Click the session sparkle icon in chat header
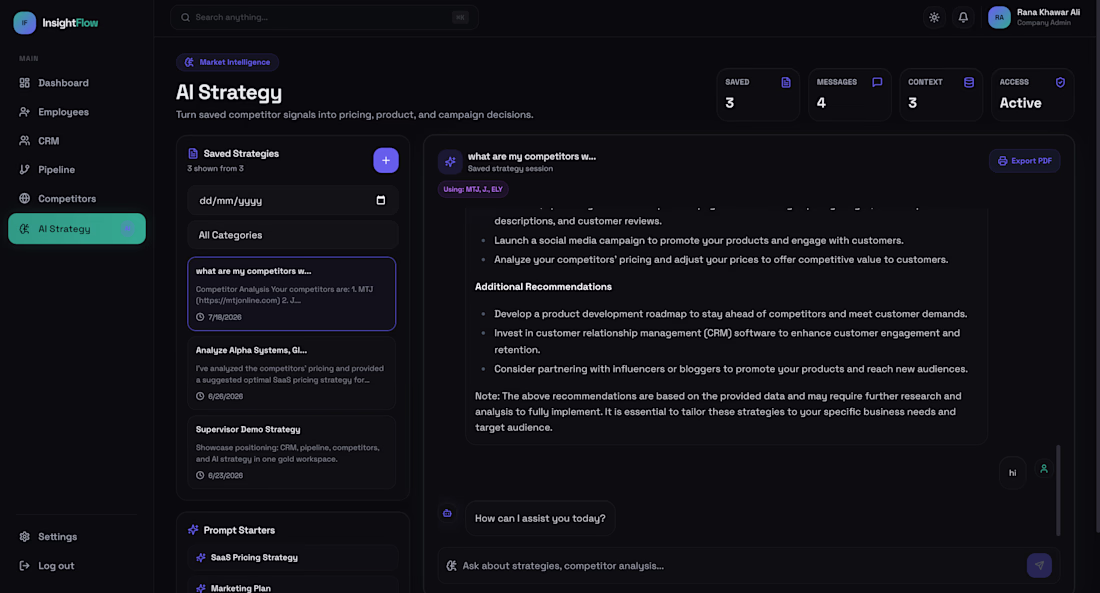1100x593 pixels. [450, 161]
